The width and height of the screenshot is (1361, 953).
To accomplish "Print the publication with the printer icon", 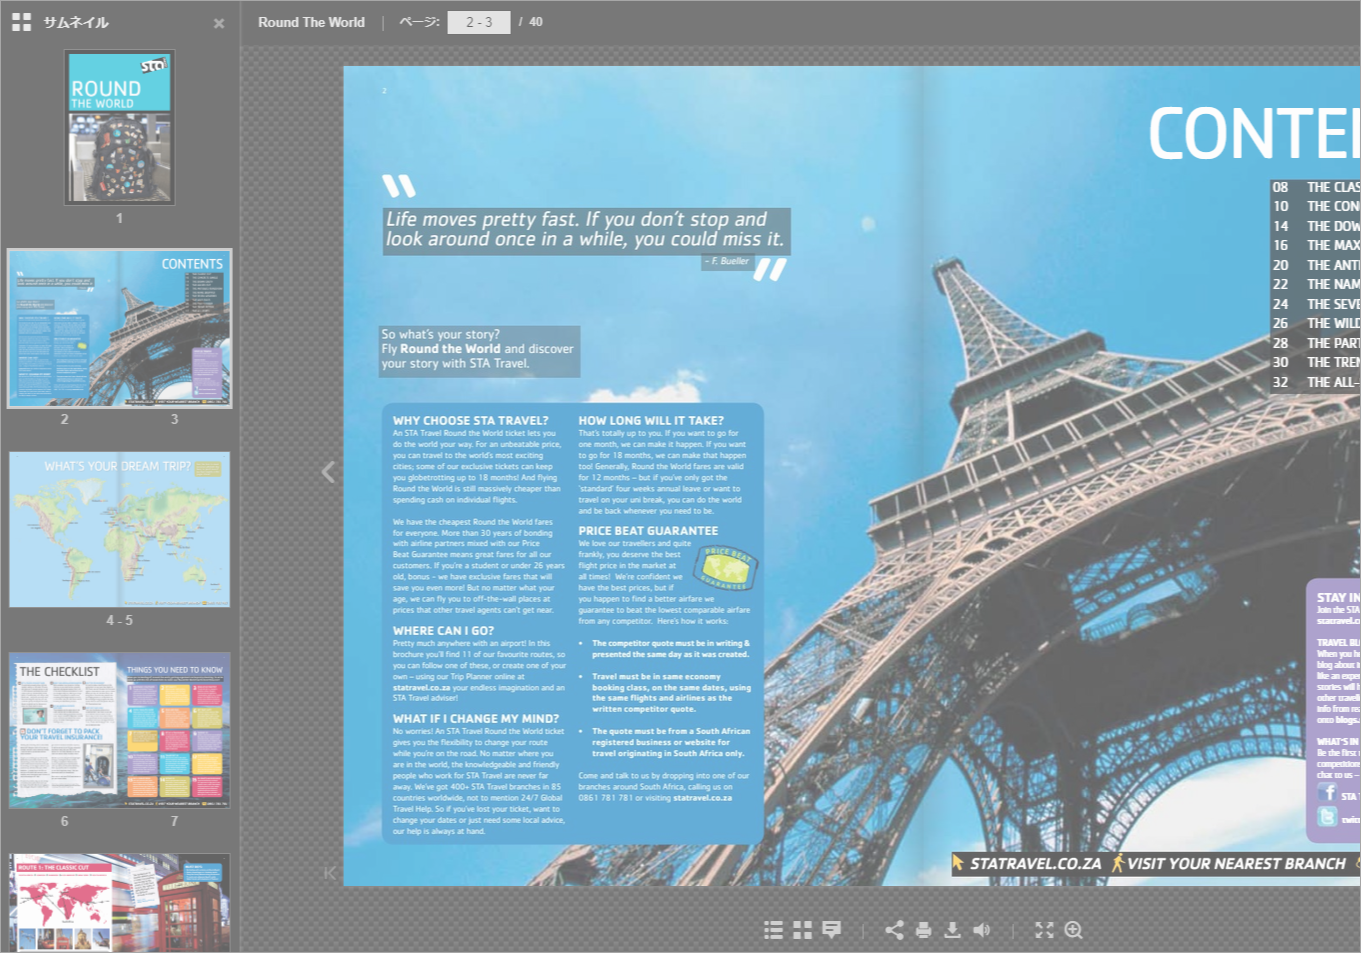I will tap(923, 930).
